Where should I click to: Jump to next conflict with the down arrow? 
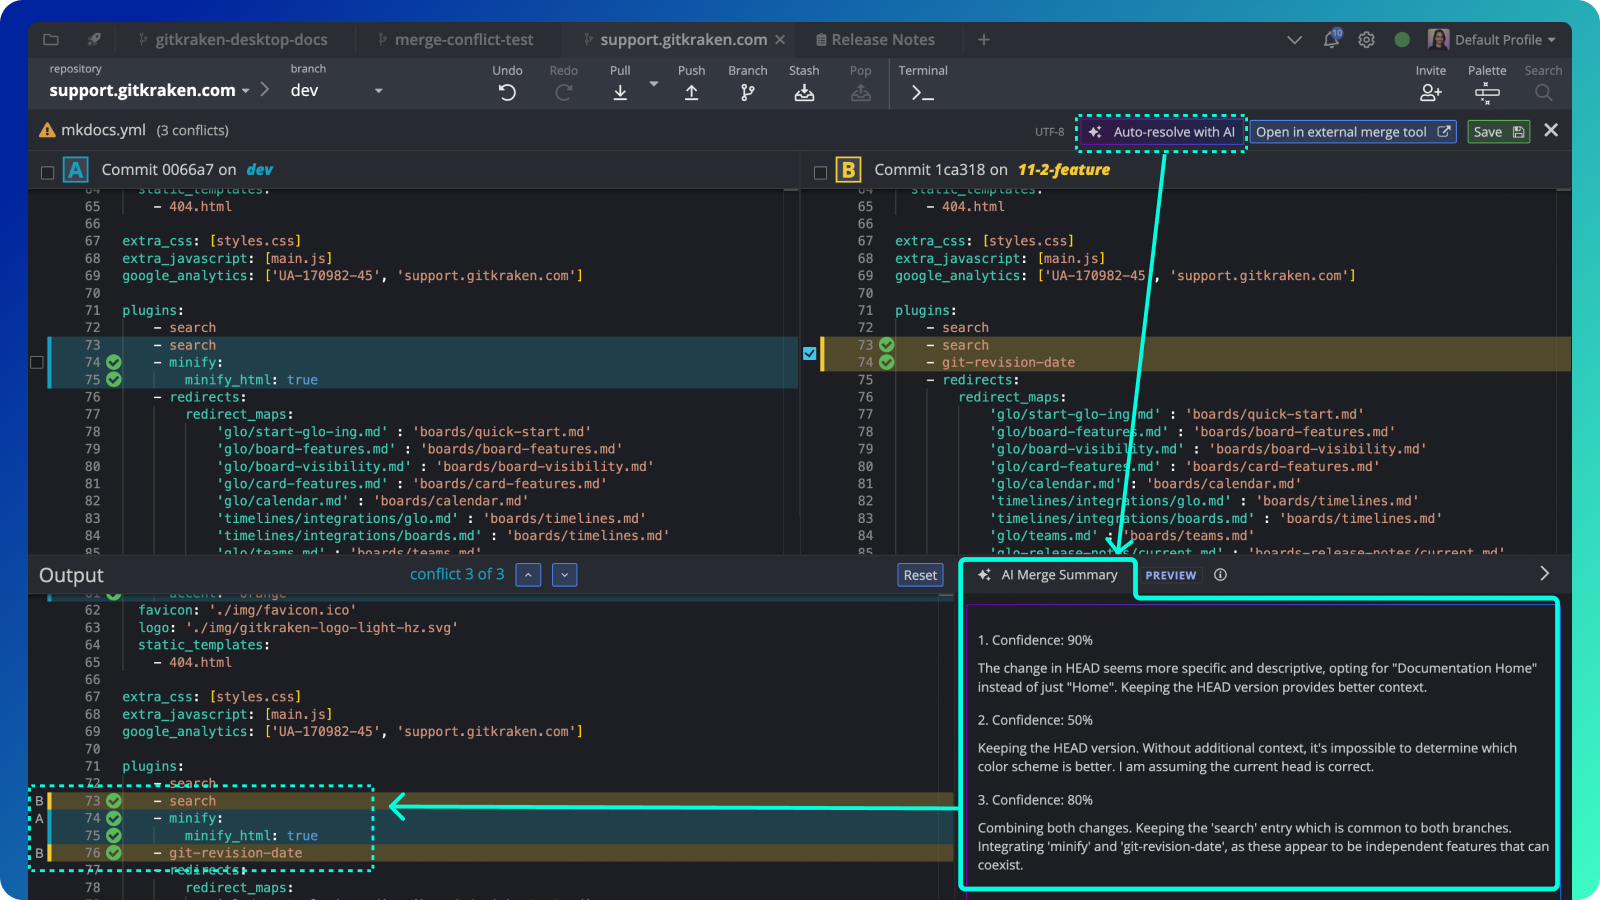(x=564, y=574)
